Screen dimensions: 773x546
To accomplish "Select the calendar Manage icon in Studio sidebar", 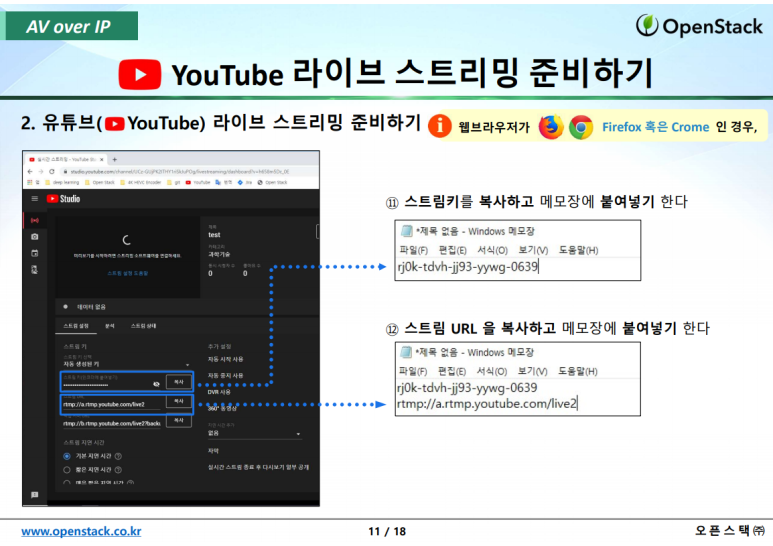I will pos(35,253).
